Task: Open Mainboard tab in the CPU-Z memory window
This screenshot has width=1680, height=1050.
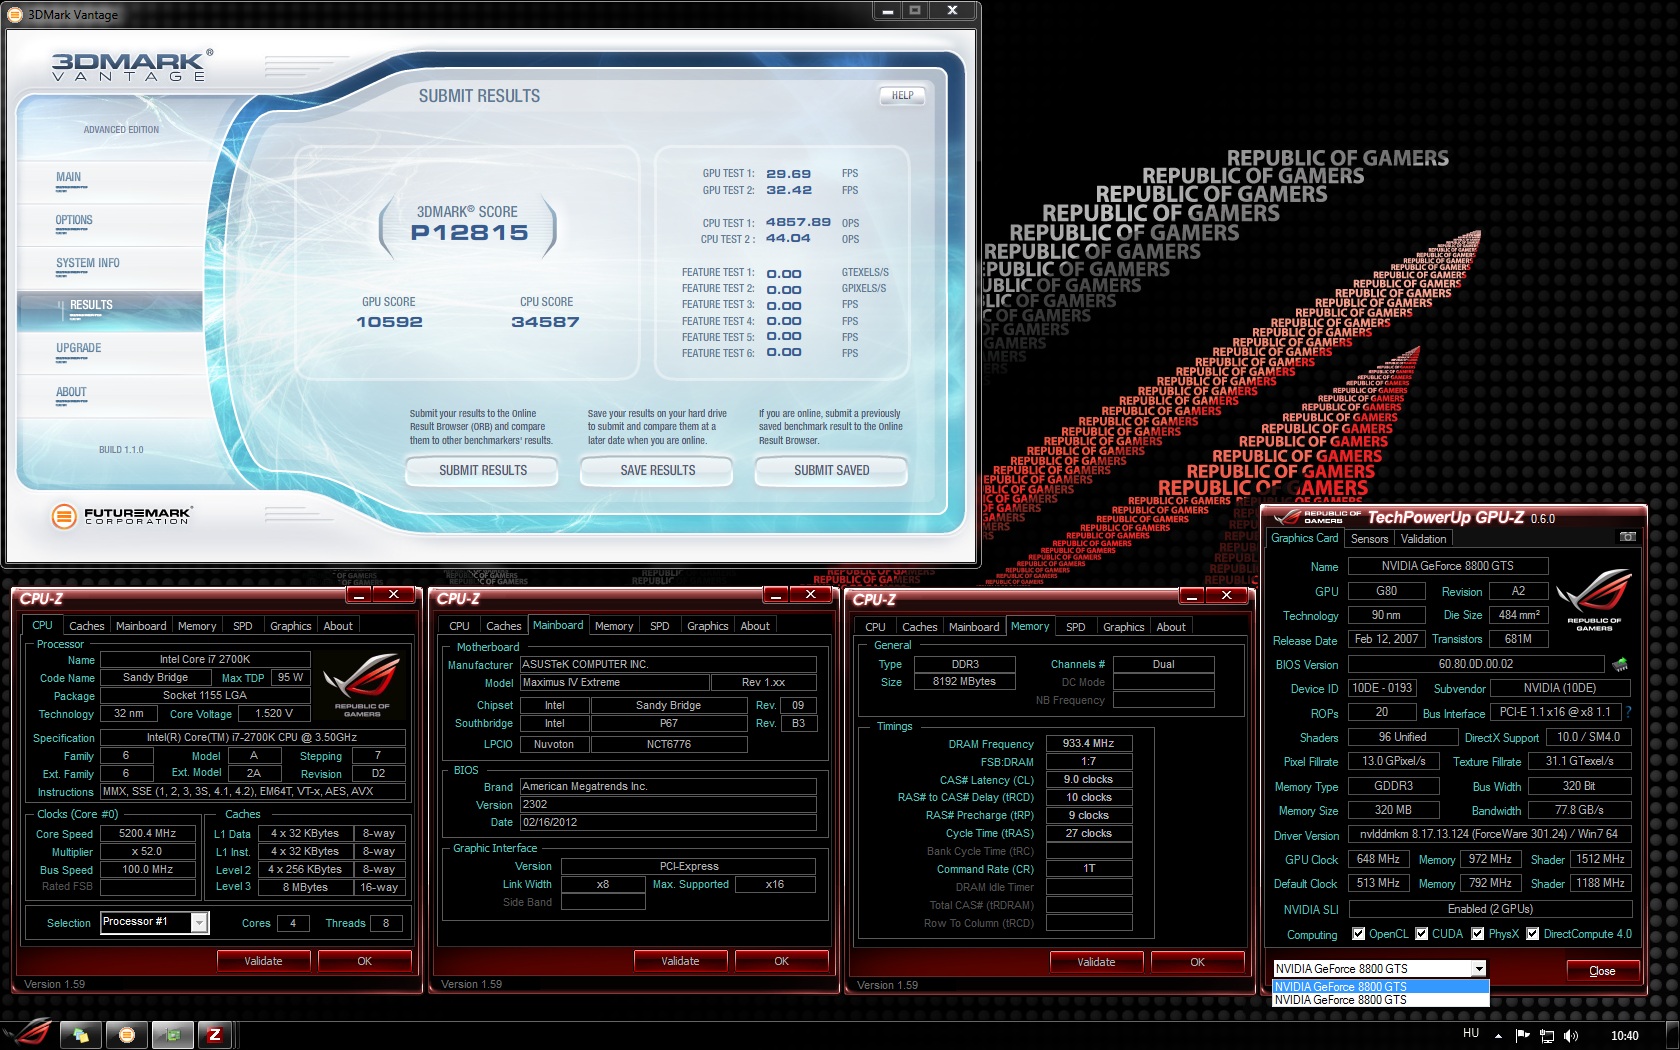Action: tap(974, 627)
